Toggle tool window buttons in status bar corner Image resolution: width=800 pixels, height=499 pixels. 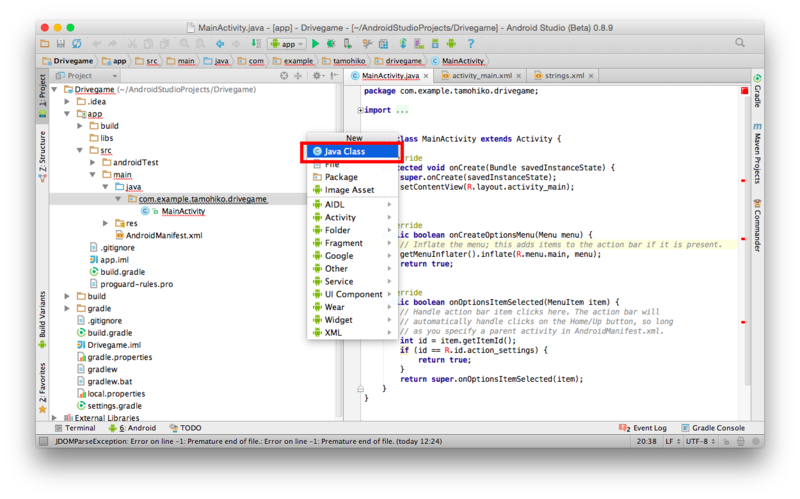click(x=44, y=441)
